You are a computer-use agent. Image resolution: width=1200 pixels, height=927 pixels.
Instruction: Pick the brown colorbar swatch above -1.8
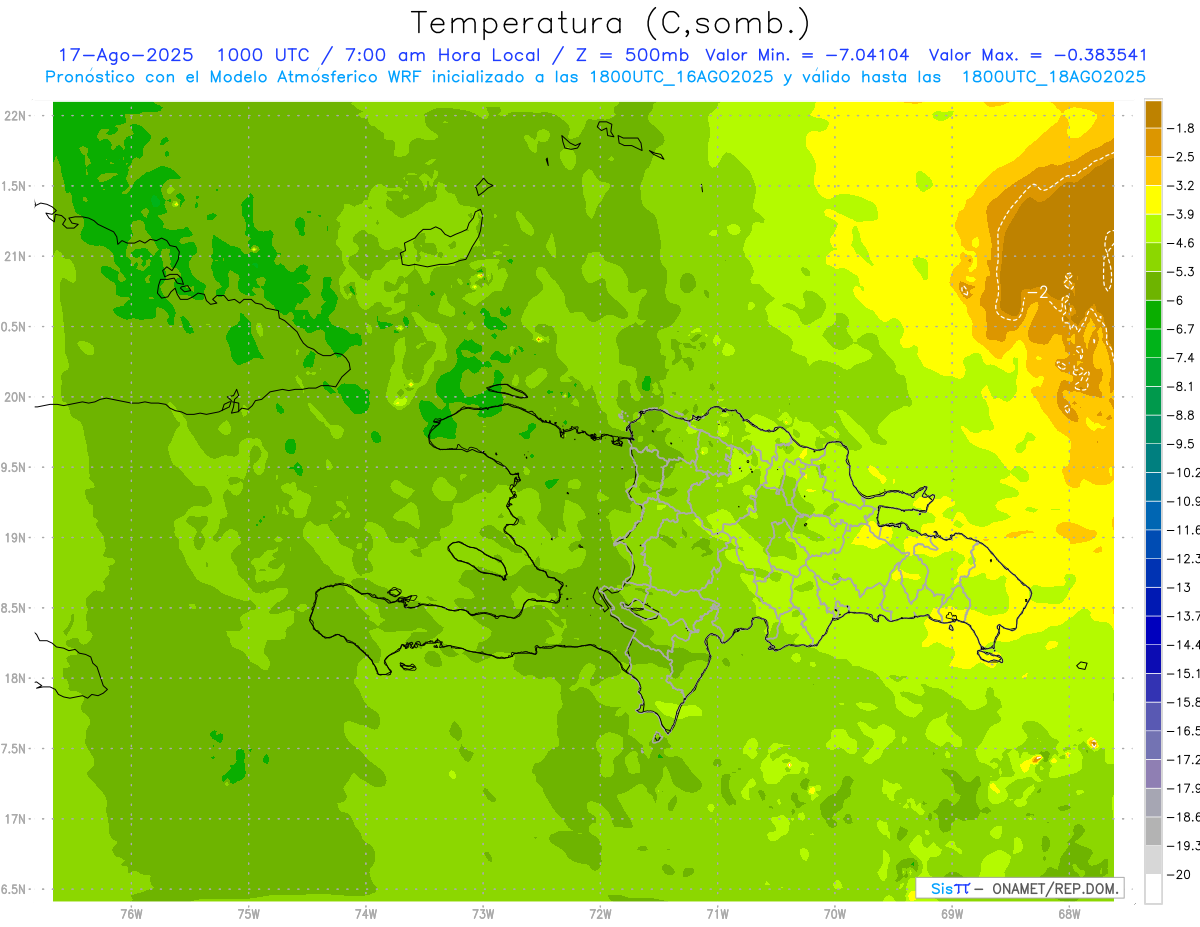[x=1153, y=114]
